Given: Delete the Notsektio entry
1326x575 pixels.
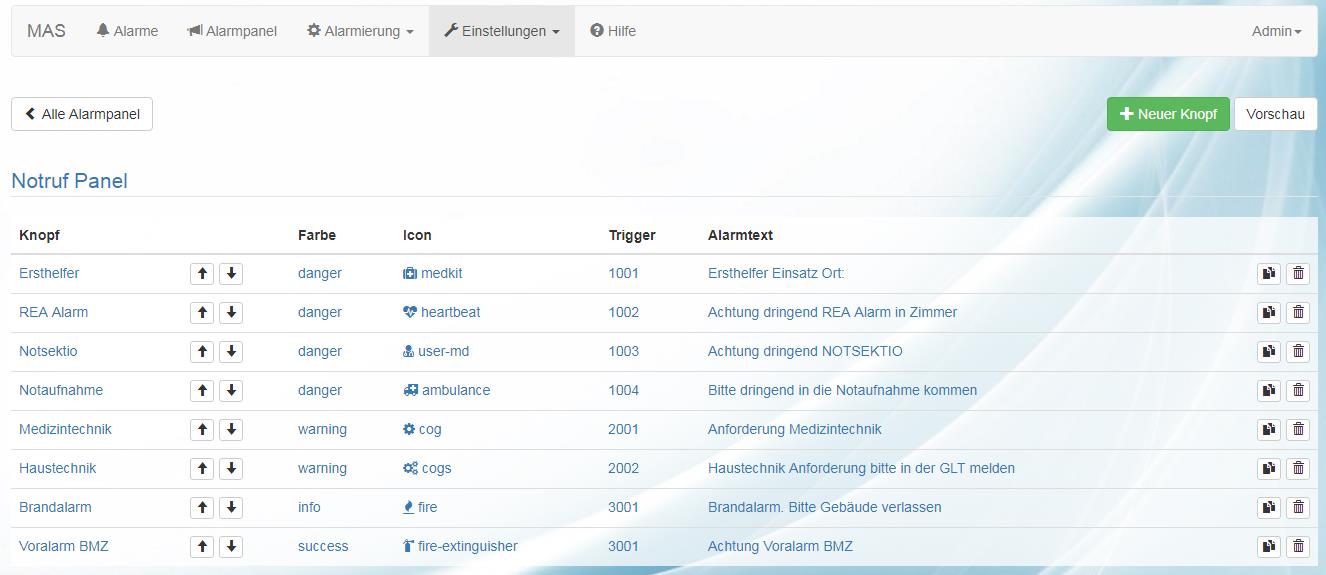Looking at the screenshot, I should tap(1298, 352).
